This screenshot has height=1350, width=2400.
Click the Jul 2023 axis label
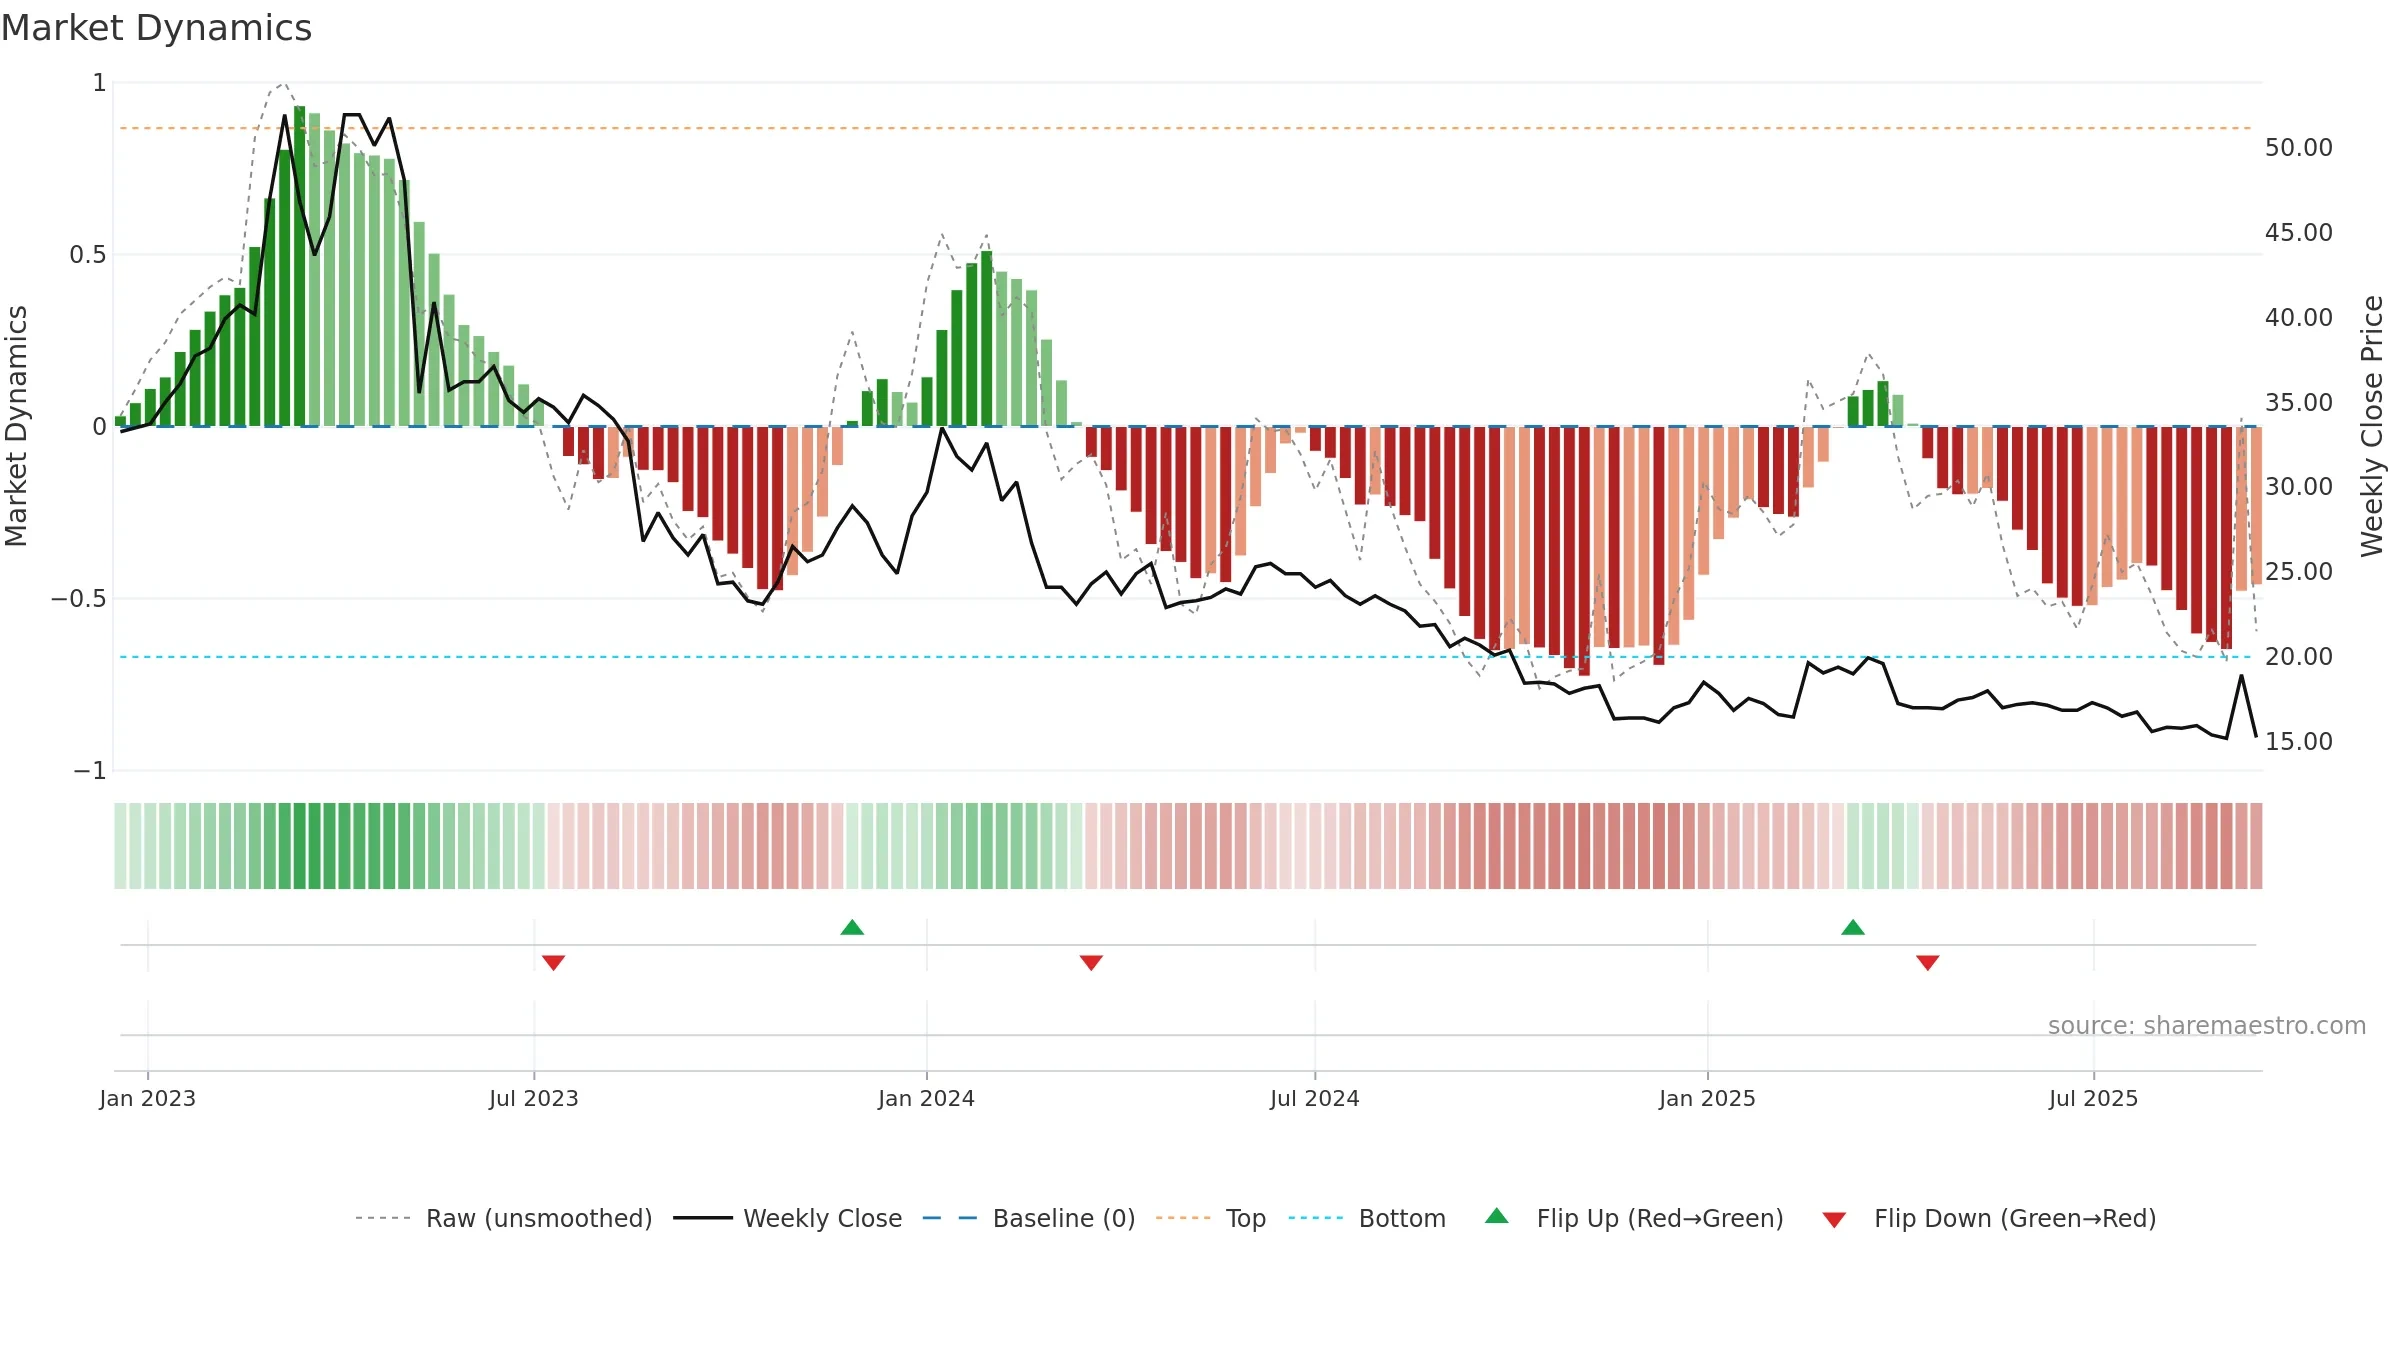(534, 1098)
